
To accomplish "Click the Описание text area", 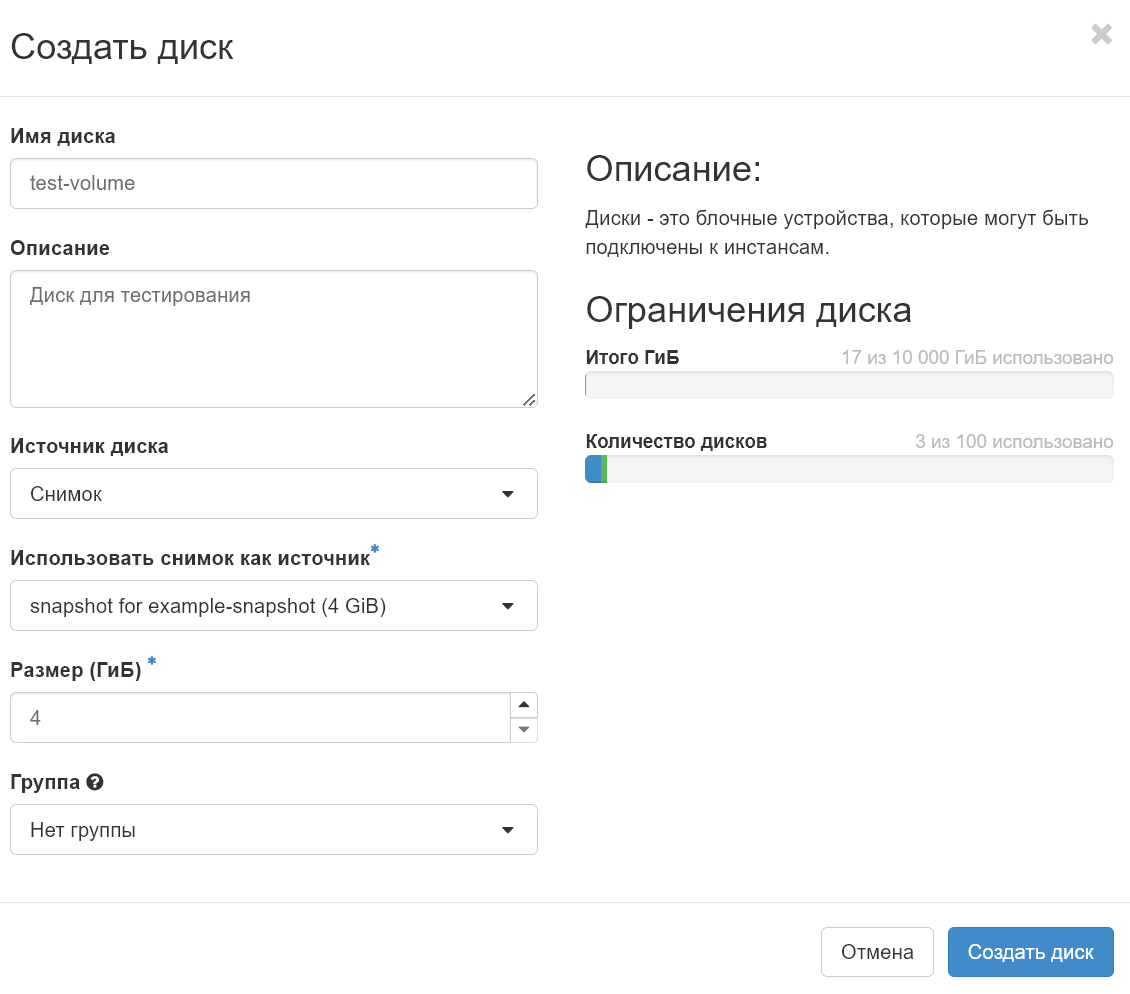I will tap(274, 338).
